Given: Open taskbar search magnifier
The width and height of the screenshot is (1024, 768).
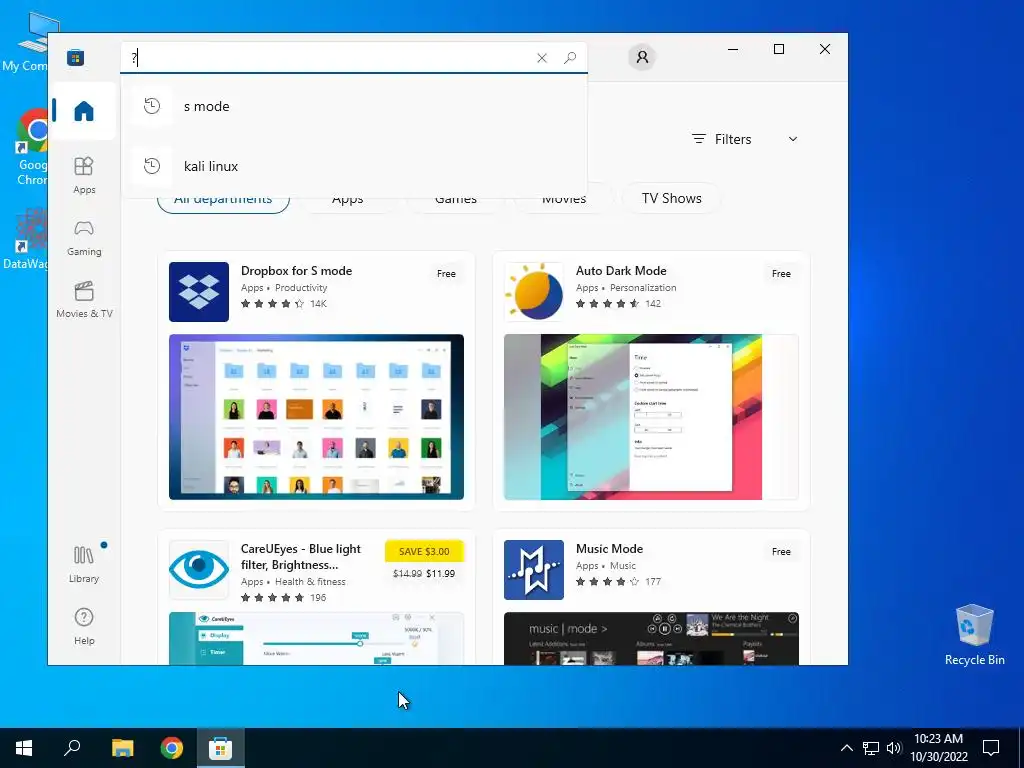Looking at the screenshot, I should tap(72, 748).
